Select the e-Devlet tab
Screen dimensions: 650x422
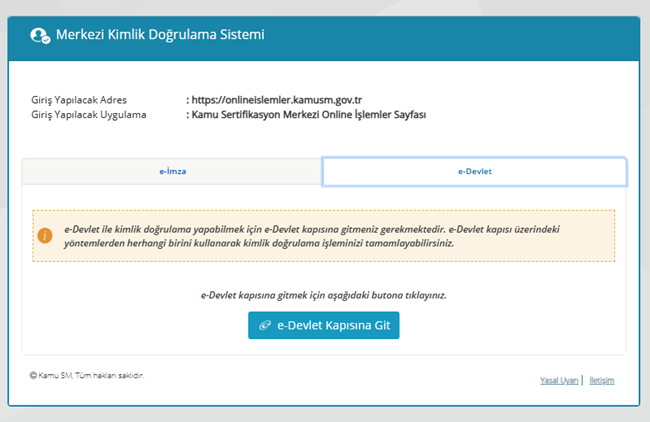click(x=474, y=171)
